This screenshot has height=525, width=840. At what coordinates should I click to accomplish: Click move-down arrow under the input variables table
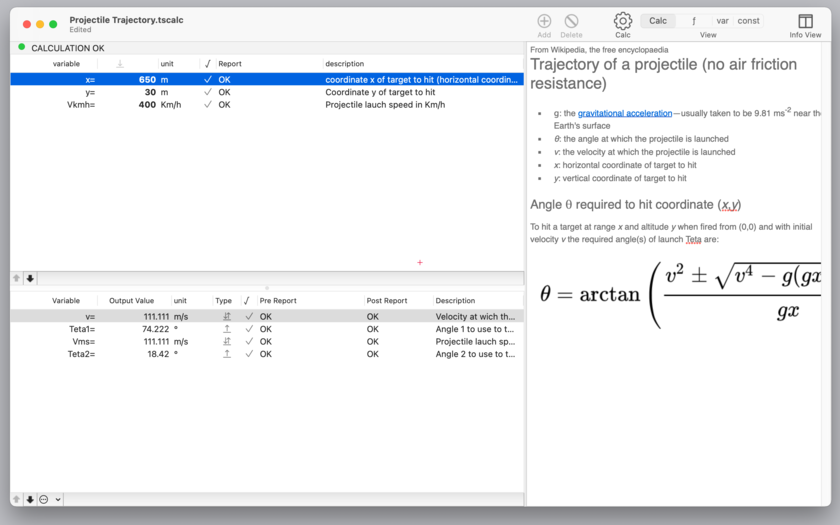click(30, 278)
